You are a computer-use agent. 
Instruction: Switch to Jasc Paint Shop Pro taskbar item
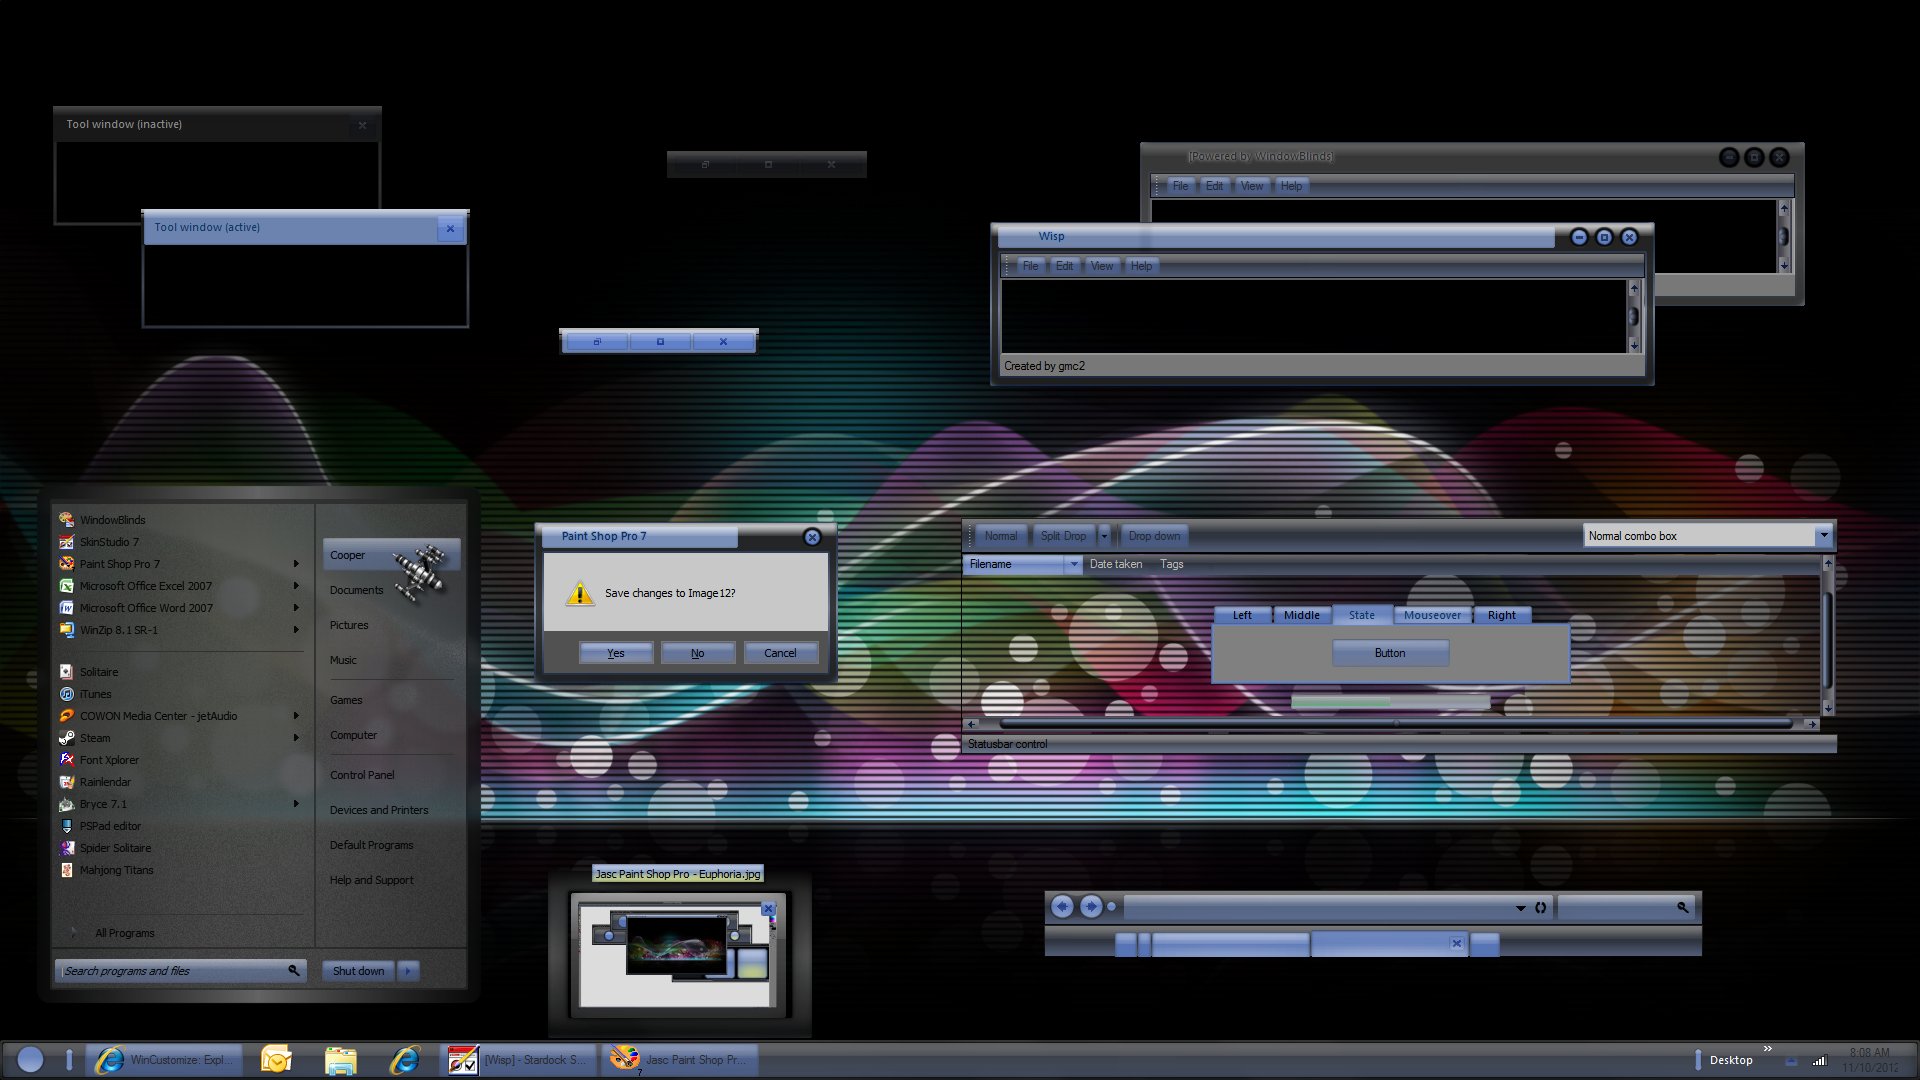(x=681, y=1060)
